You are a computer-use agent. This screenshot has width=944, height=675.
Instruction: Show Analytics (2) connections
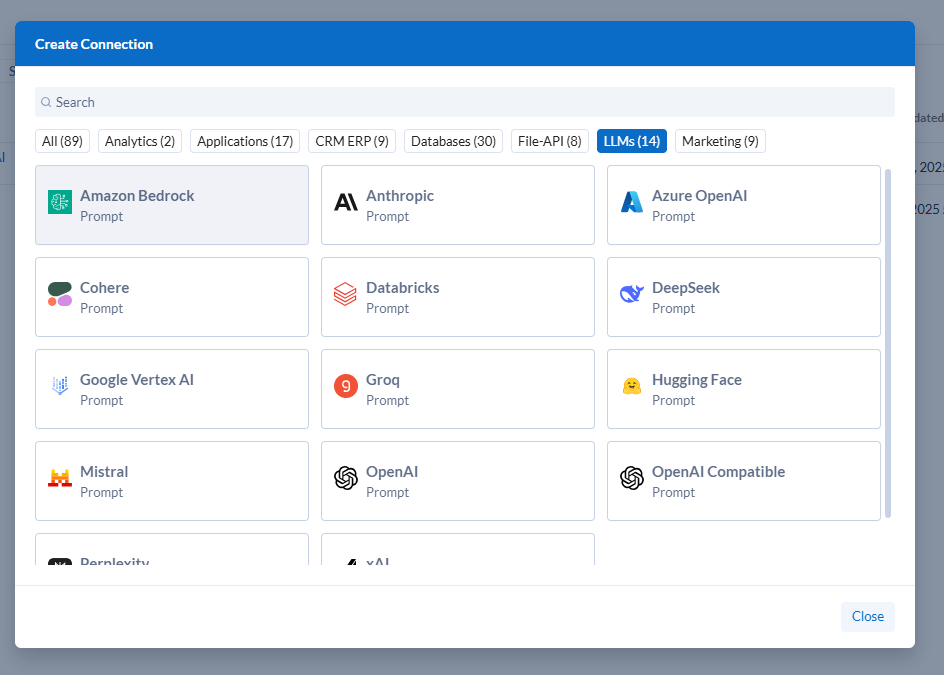(140, 141)
